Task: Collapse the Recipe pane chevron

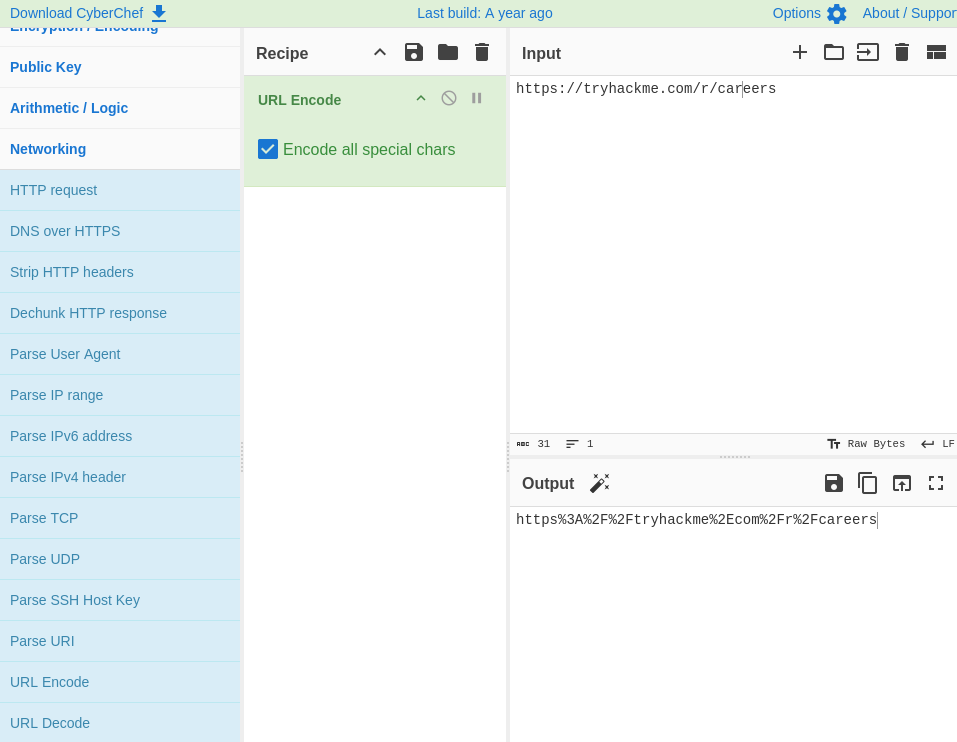Action: (x=380, y=52)
